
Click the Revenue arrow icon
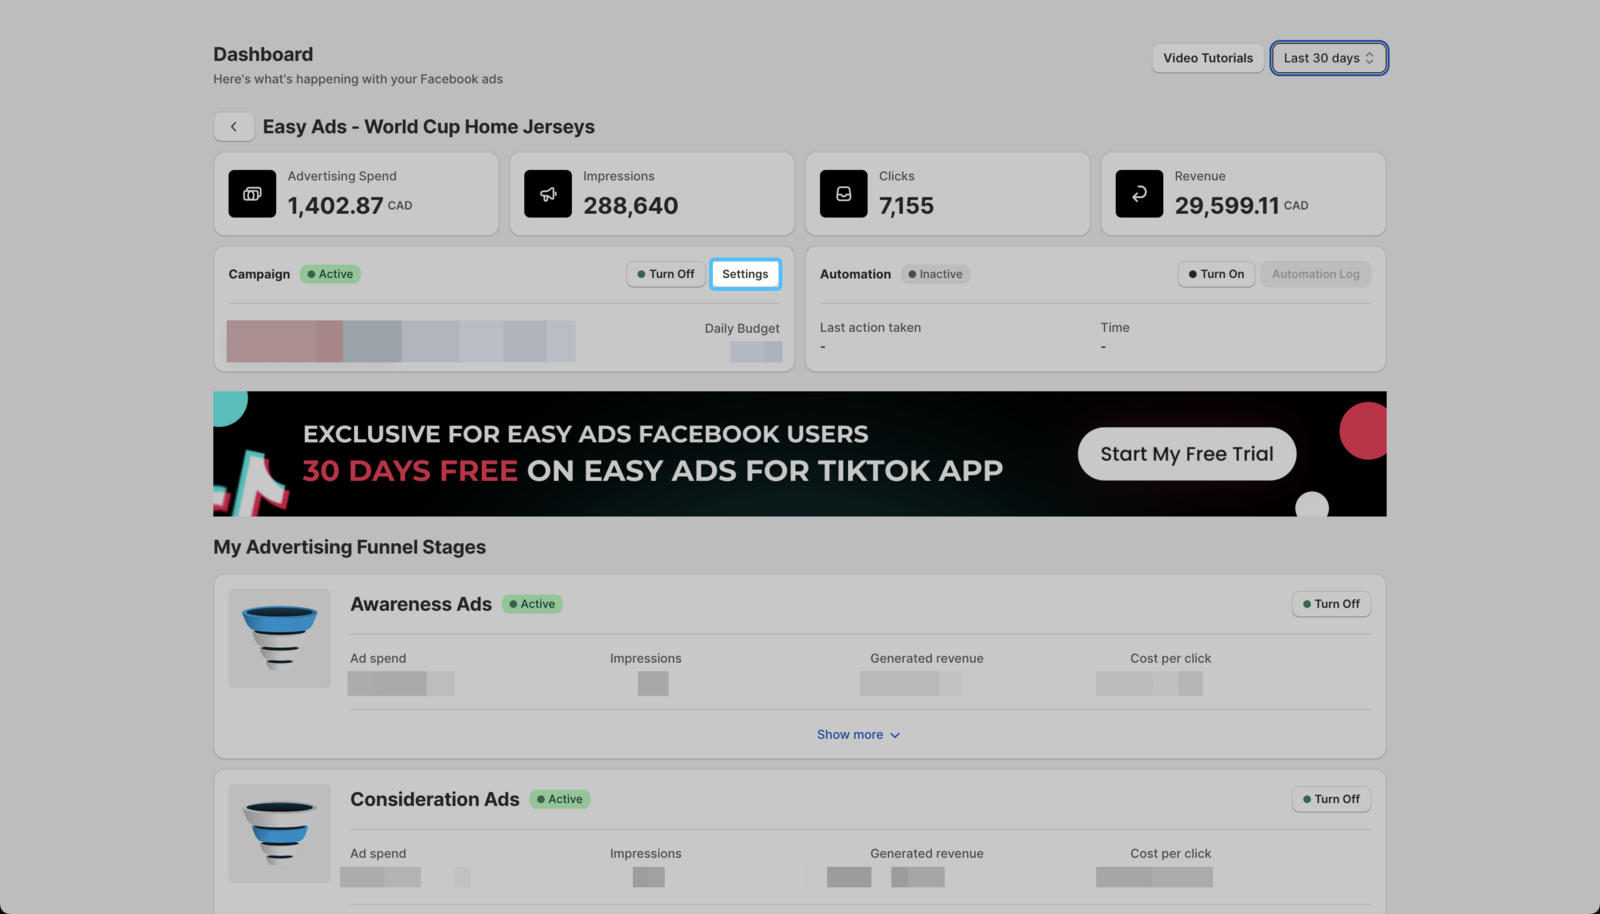tap(1139, 194)
